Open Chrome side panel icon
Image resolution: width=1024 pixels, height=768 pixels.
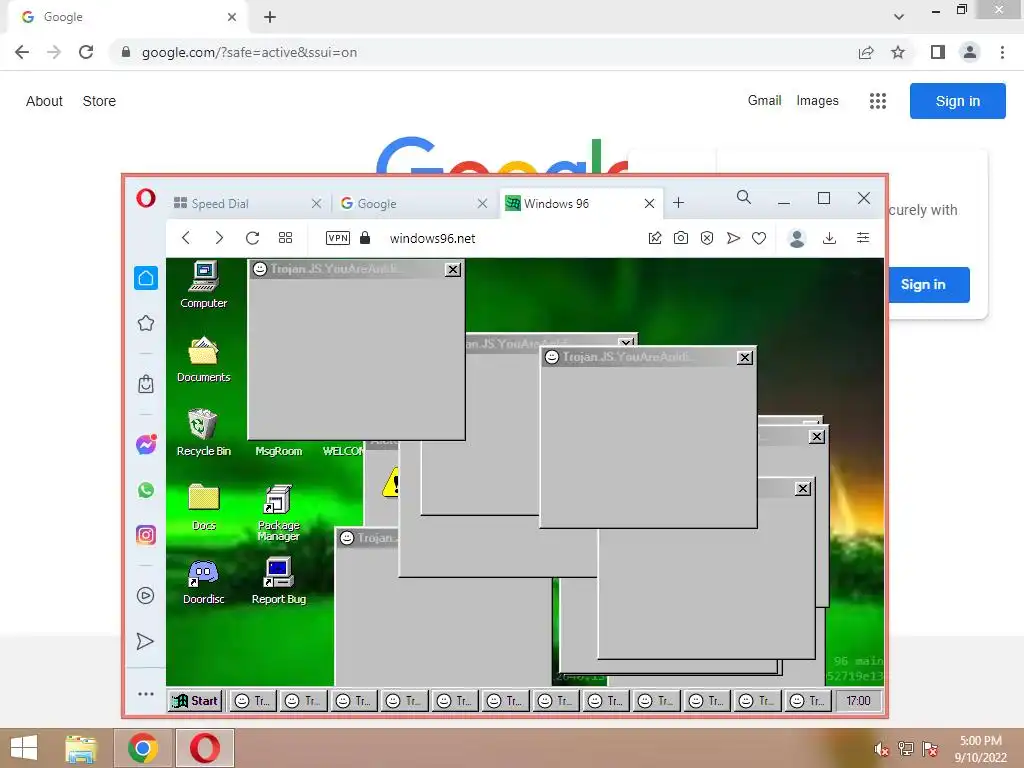coord(938,52)
